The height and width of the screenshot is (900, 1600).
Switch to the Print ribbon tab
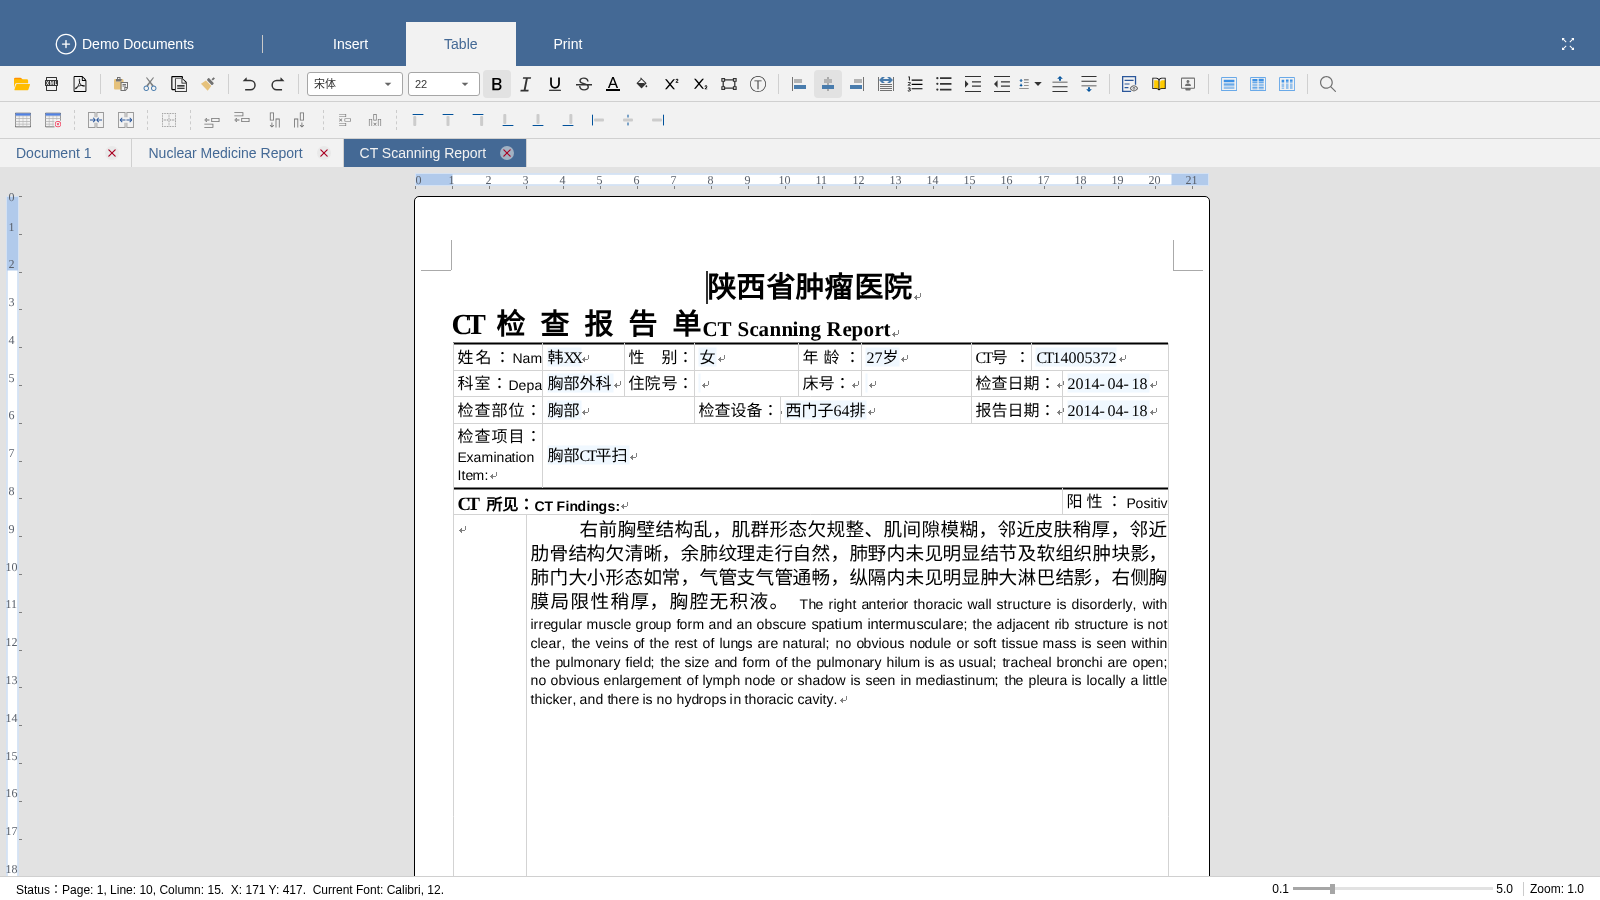568,44
